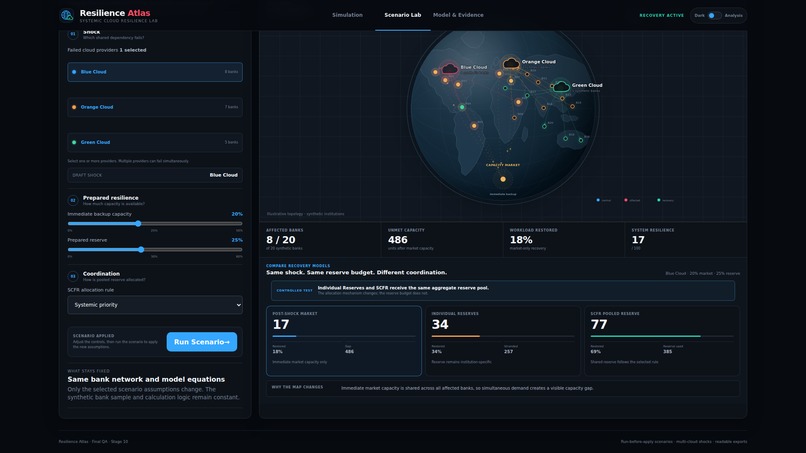
Task: Click the 03 Coordination step badge
Action: click(x=72, y=276)
